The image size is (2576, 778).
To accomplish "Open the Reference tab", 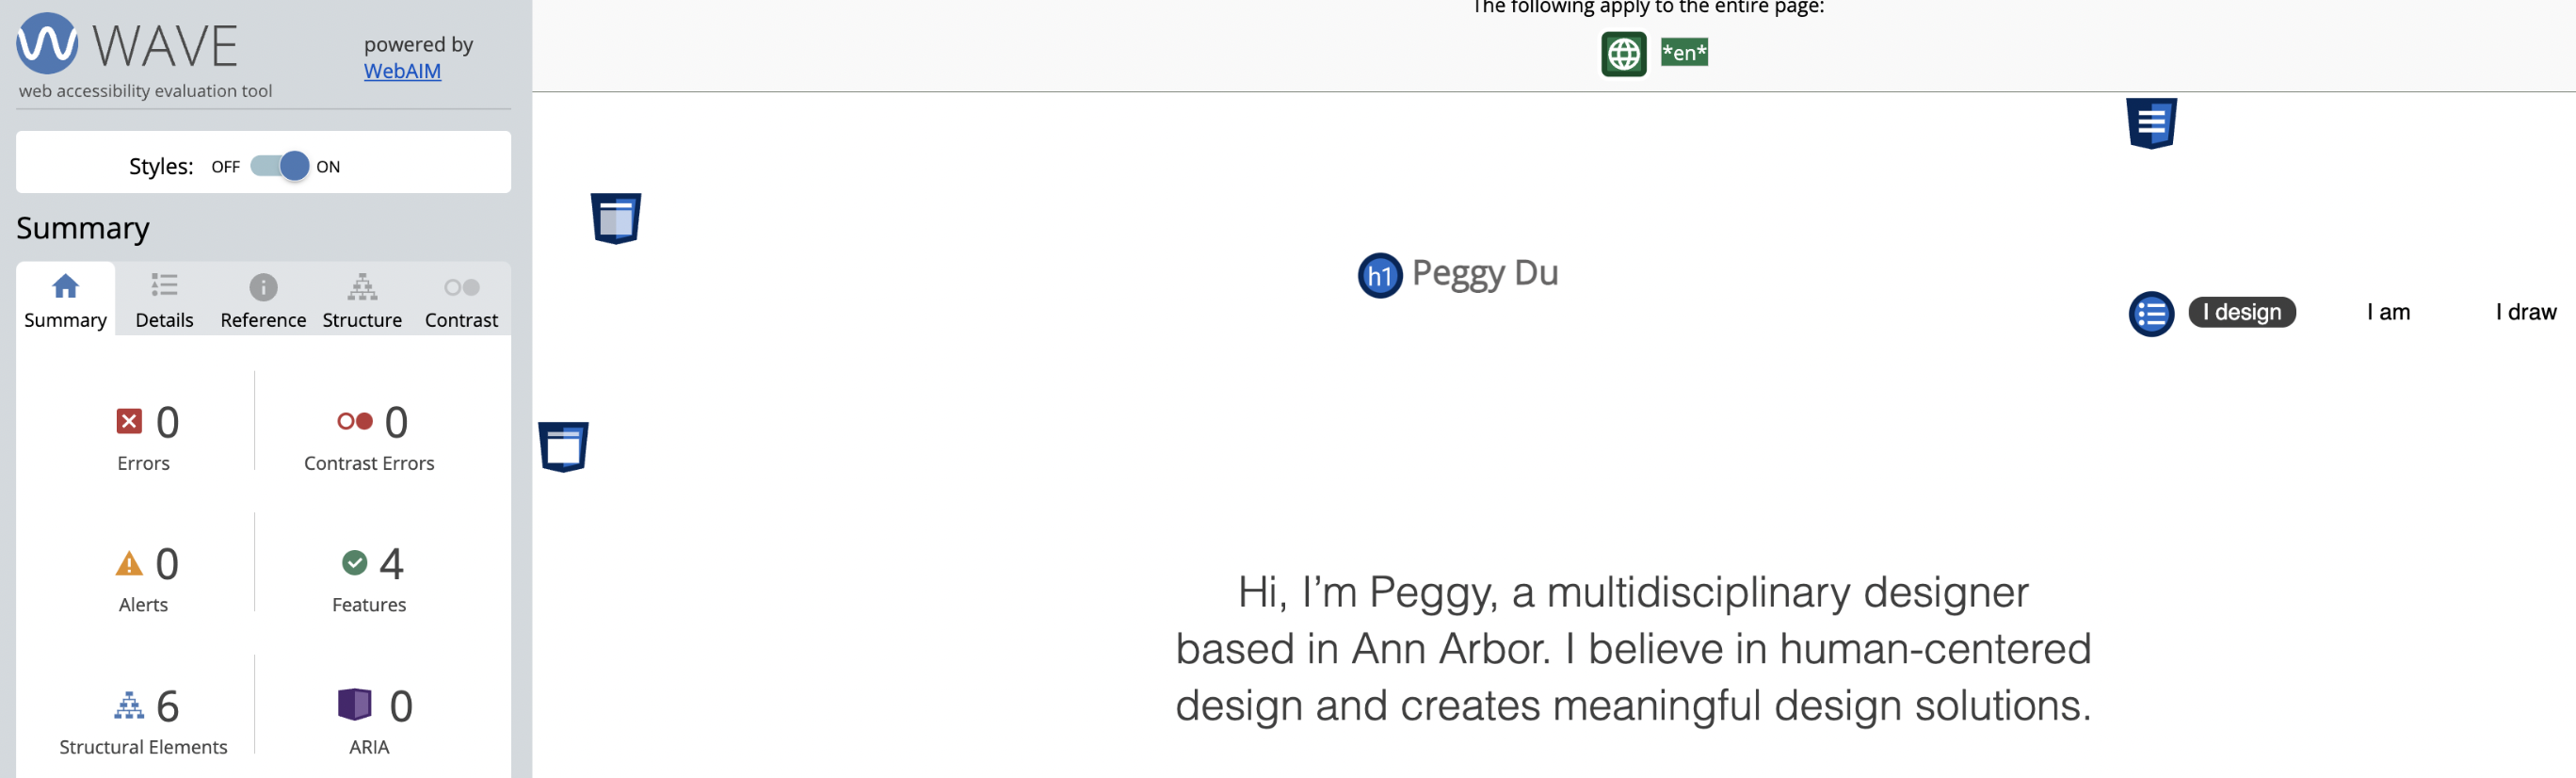I will [263, 300].
